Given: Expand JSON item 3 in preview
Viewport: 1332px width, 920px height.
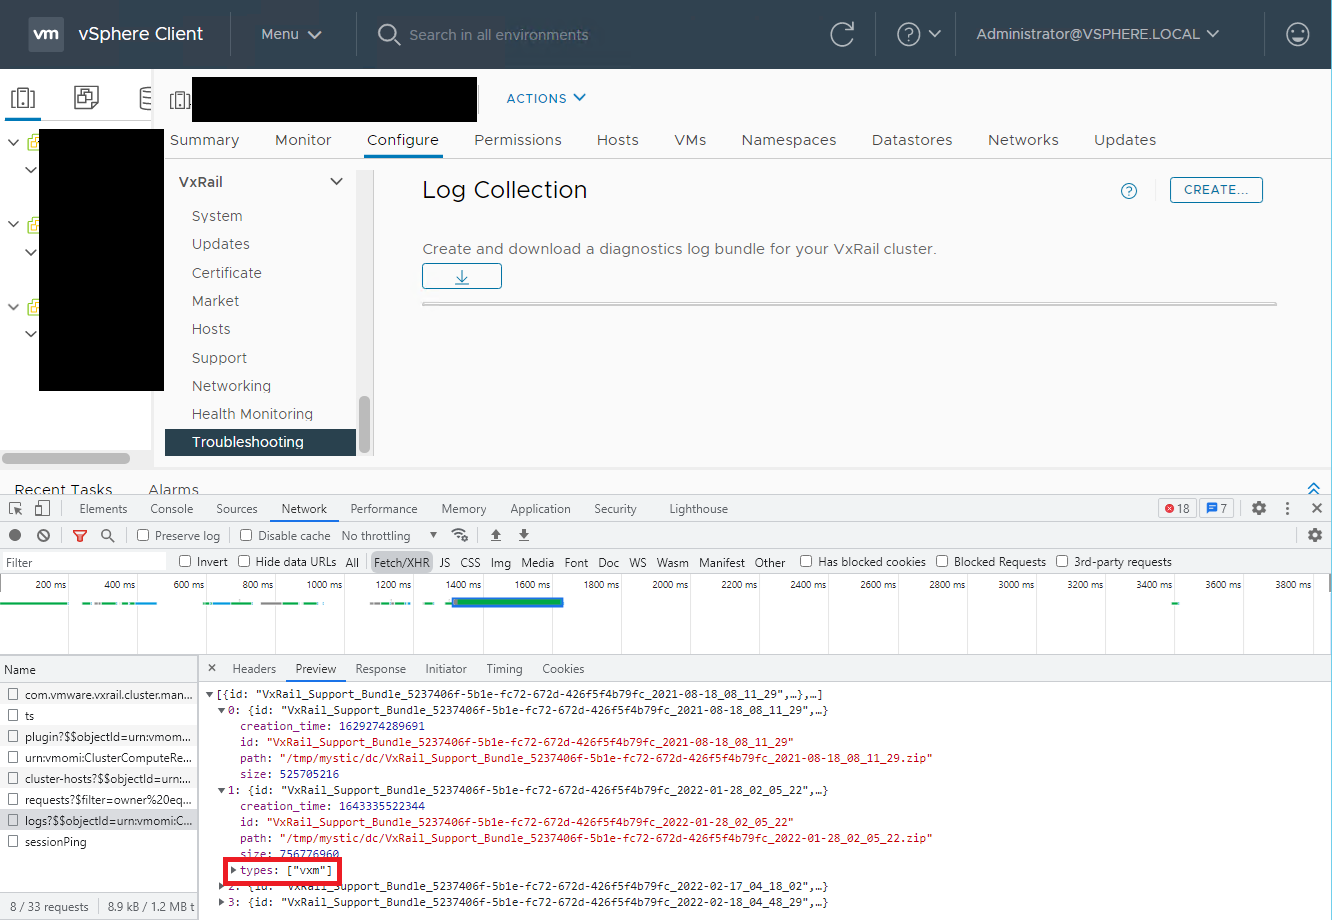Looking at the screenshot, I should coord(222,902).
